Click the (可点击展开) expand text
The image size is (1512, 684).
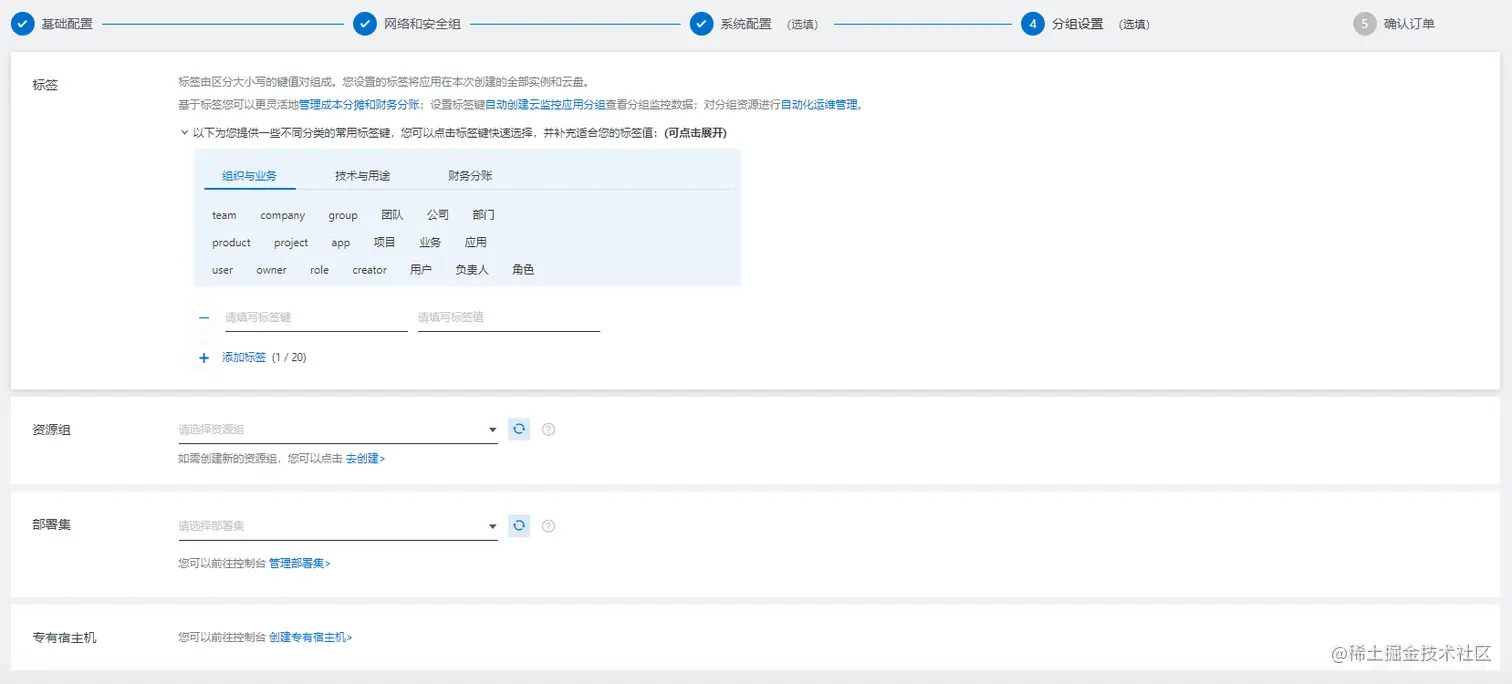696,132
